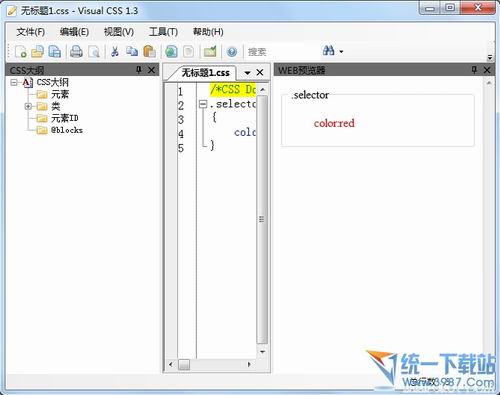
Task: Click editor horizontal scroll left arrow
Action: tap(171, 364)
